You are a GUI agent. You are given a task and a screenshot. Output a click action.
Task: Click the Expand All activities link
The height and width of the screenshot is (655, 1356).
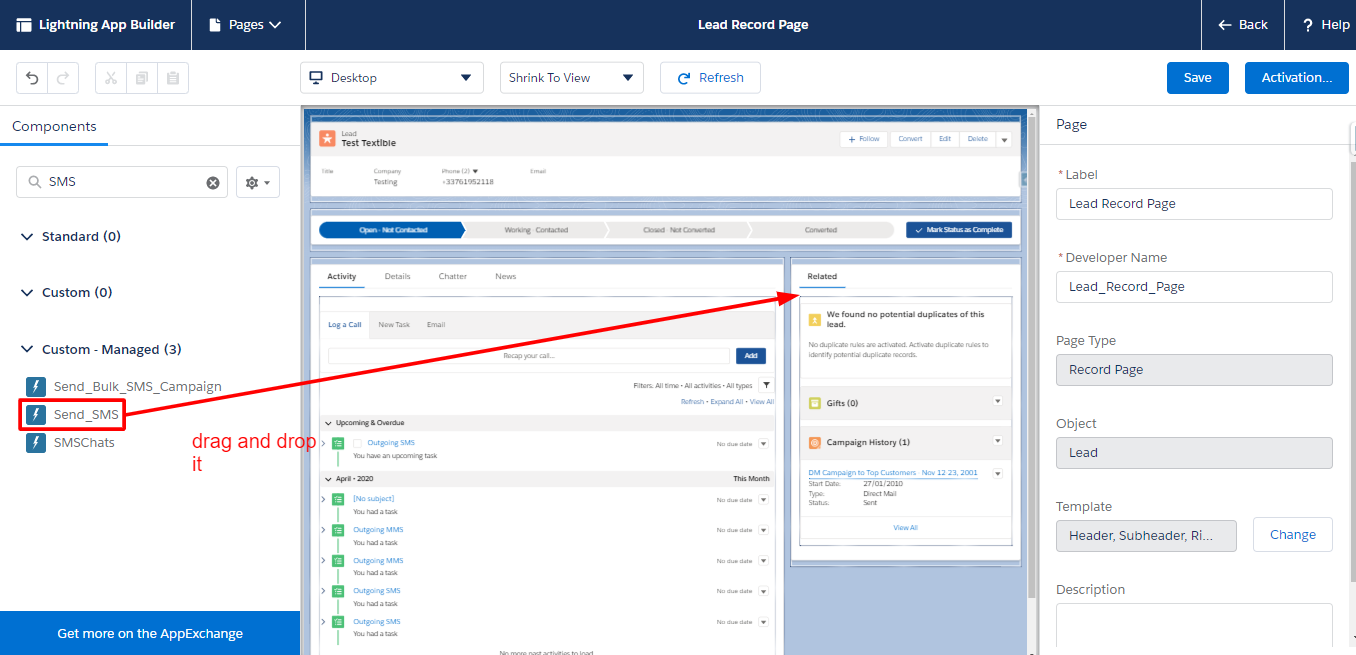[x=728, y=401]
